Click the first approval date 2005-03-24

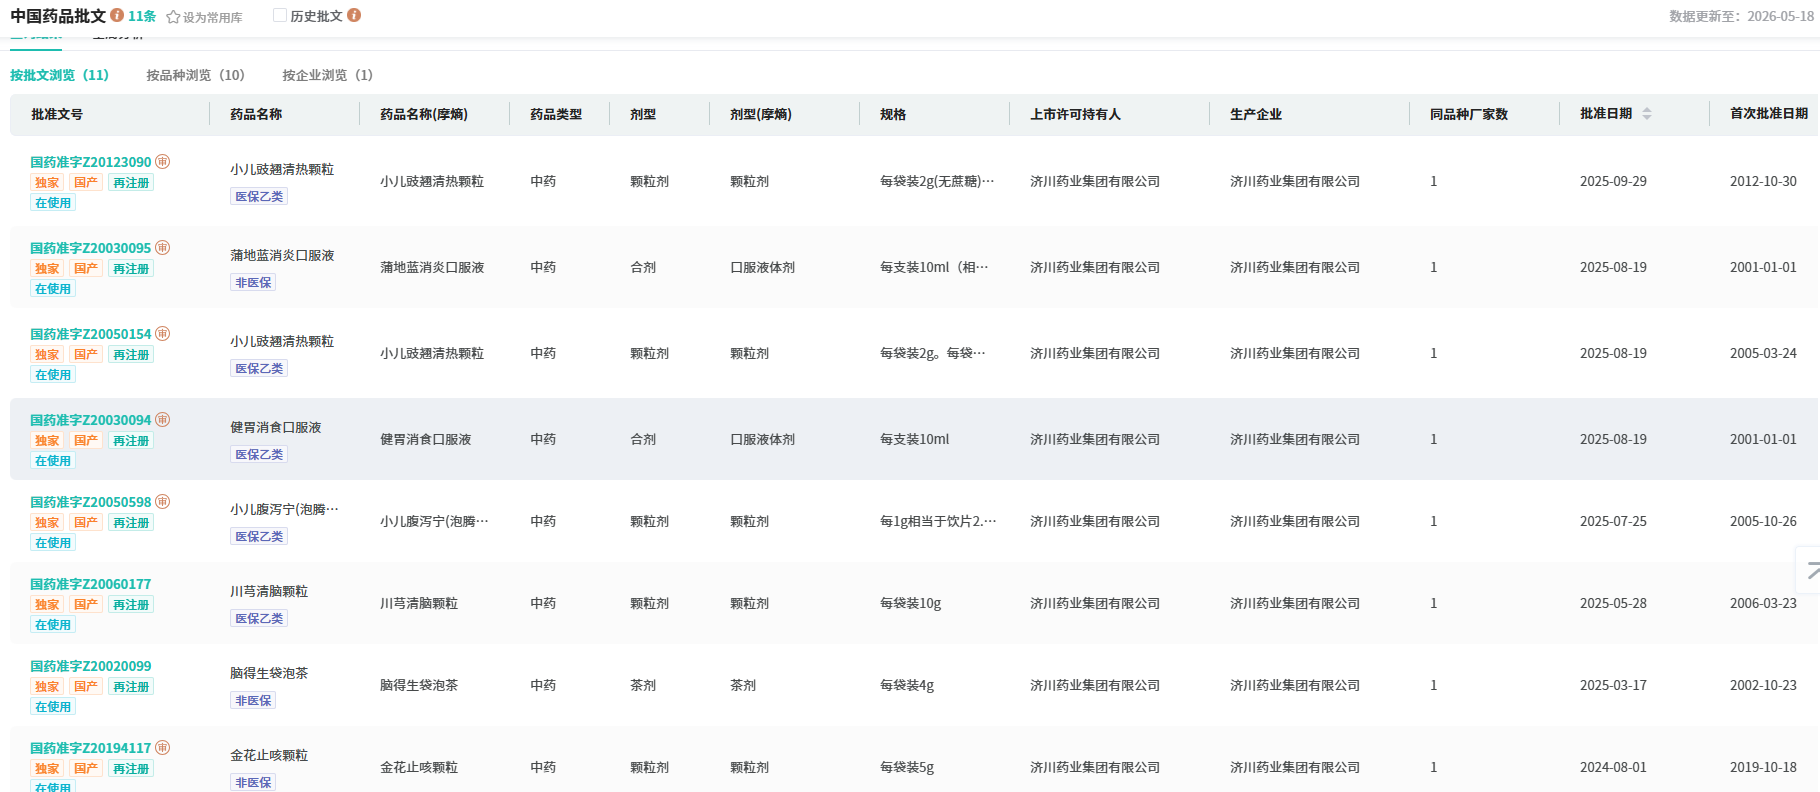(x=1763, y=353)
